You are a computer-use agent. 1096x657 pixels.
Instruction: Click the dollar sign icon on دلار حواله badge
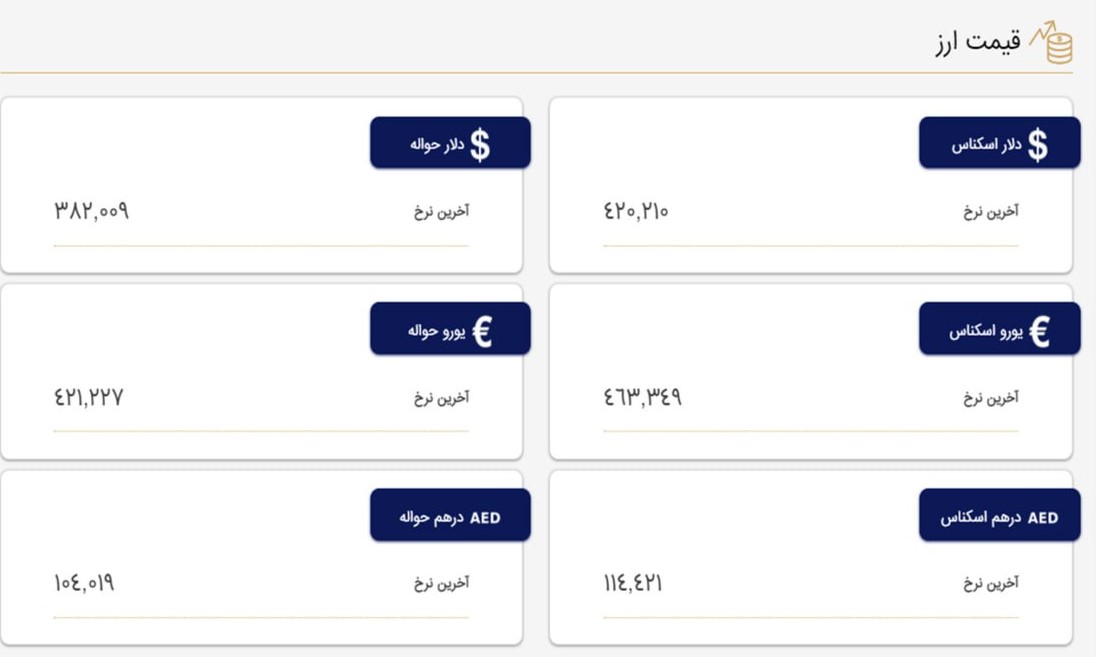[x=480, y=145]
